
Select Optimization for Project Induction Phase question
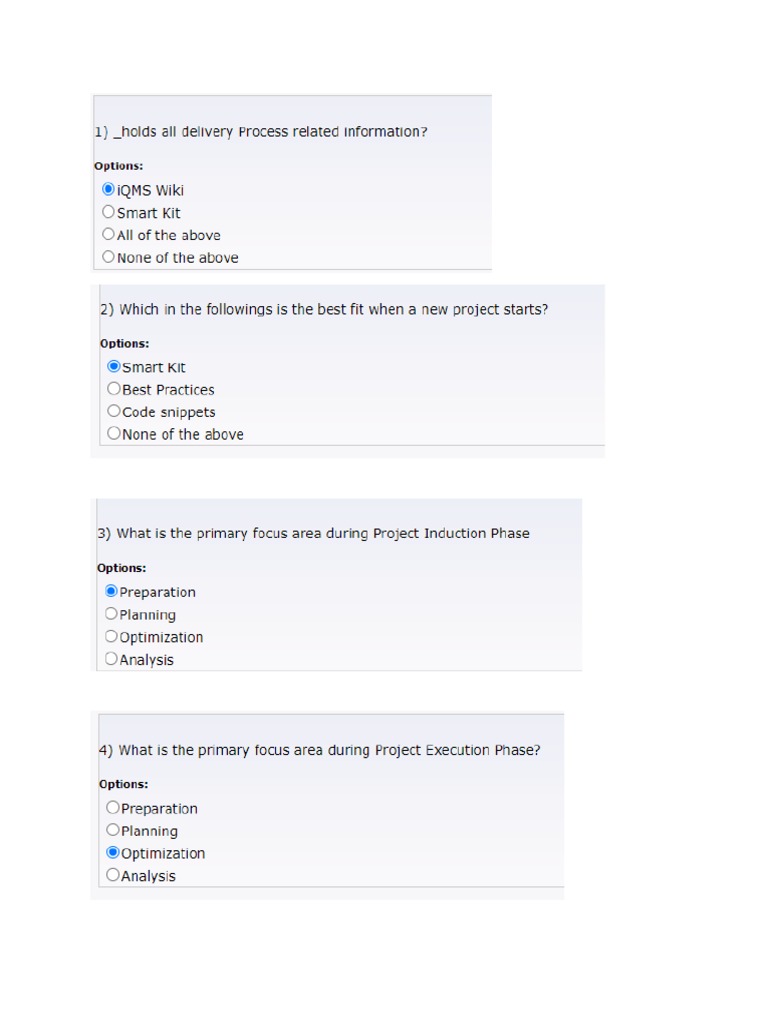click(111, 636)
